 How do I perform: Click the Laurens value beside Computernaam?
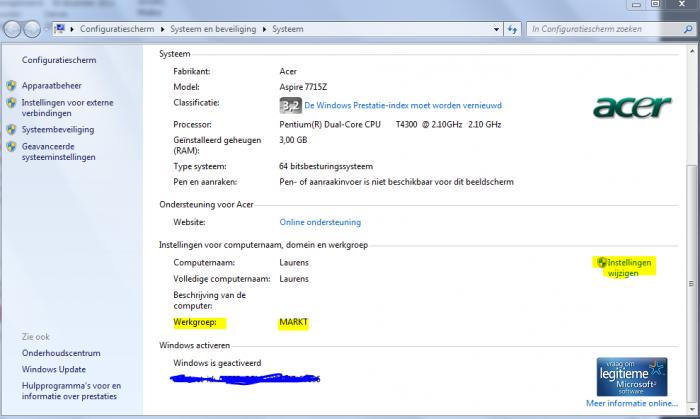(x=294, y=262)
